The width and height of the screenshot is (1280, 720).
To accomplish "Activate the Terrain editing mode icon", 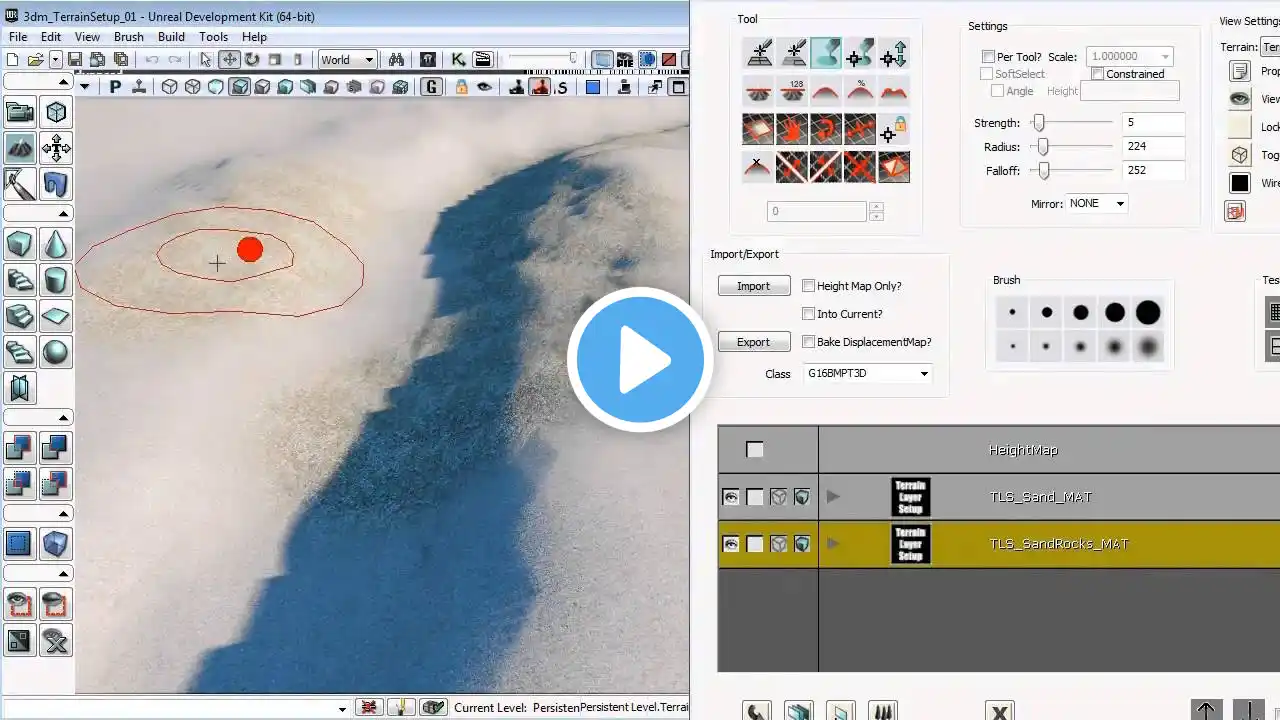I will (x=20, y=149).
